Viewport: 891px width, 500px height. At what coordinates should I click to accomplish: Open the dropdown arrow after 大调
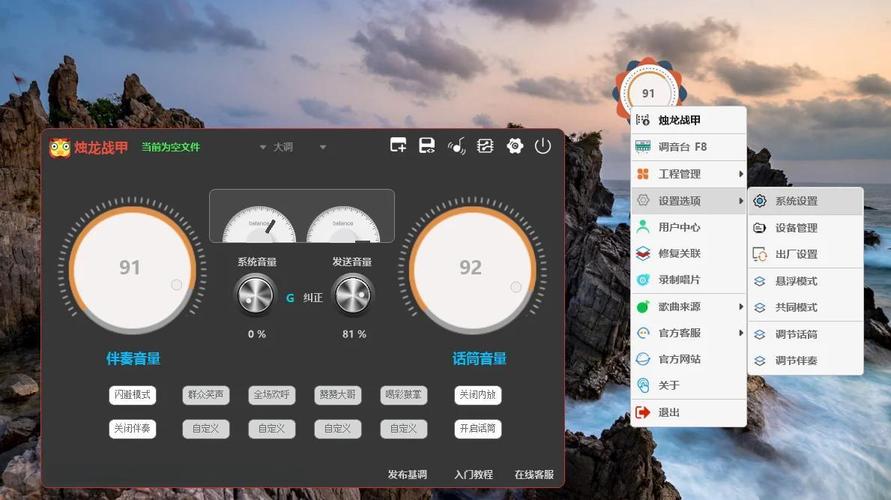coord(323,147)
